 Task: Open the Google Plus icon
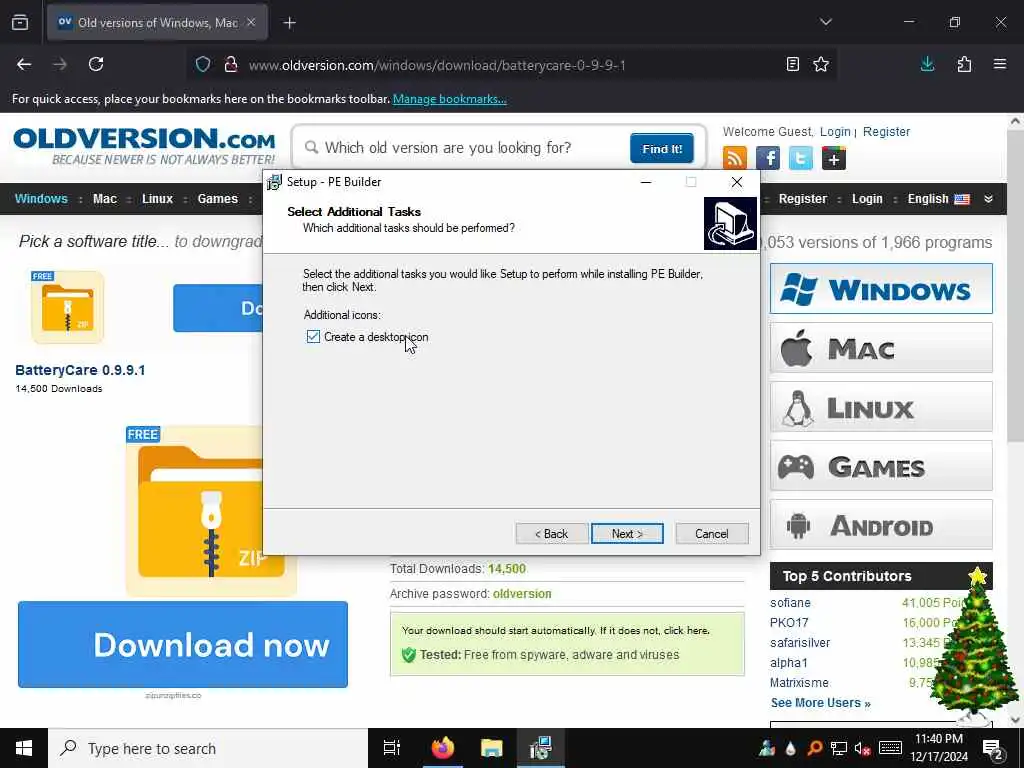pos(833,158)
